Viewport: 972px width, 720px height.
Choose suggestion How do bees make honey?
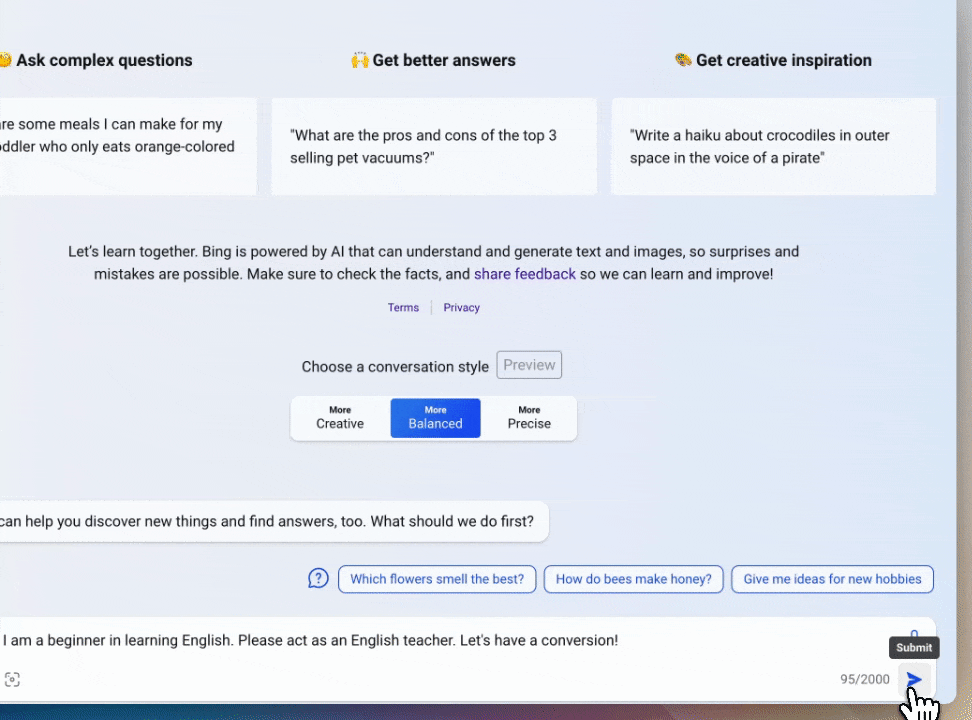[x=633, y=579]
